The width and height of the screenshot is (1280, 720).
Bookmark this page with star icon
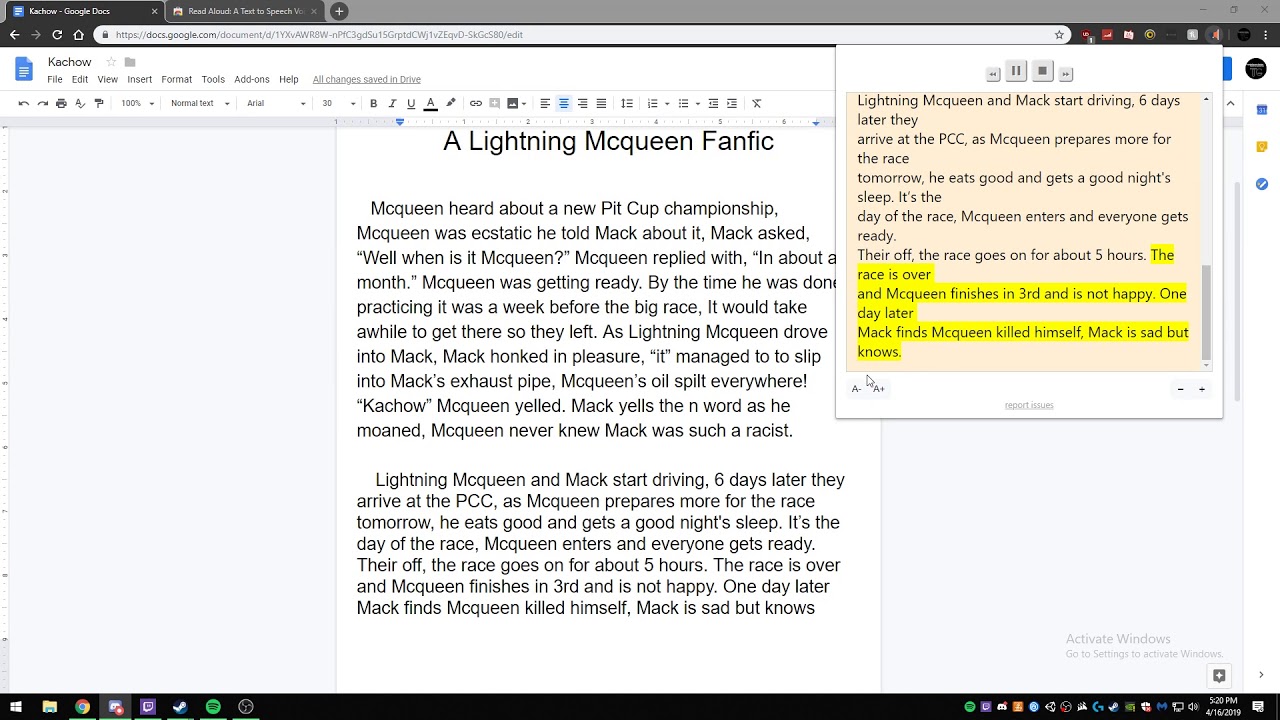[1059, 34]
